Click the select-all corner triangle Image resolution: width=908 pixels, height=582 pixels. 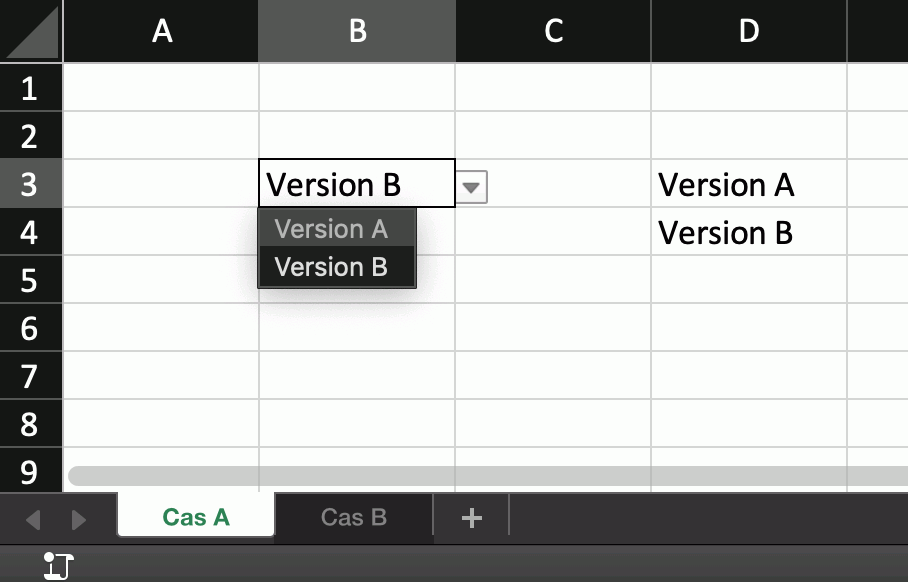pyautogui.click(x=31, y=31)
